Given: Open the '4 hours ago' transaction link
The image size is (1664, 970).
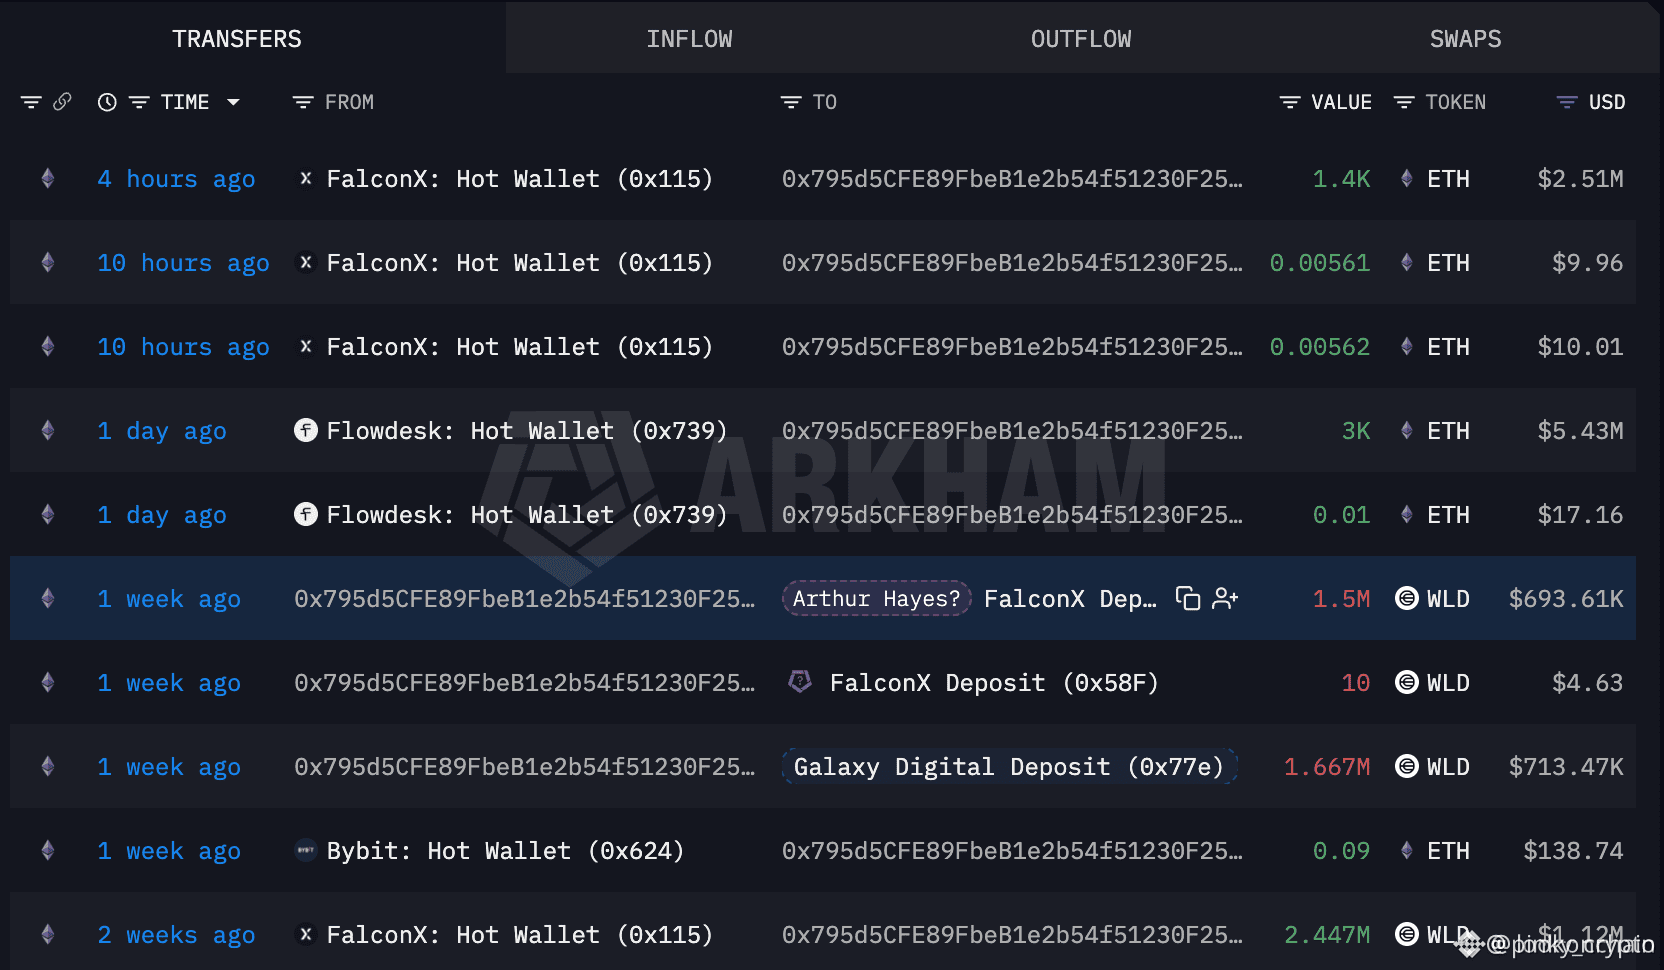Looking at the screenshot, I should [176, 179].
